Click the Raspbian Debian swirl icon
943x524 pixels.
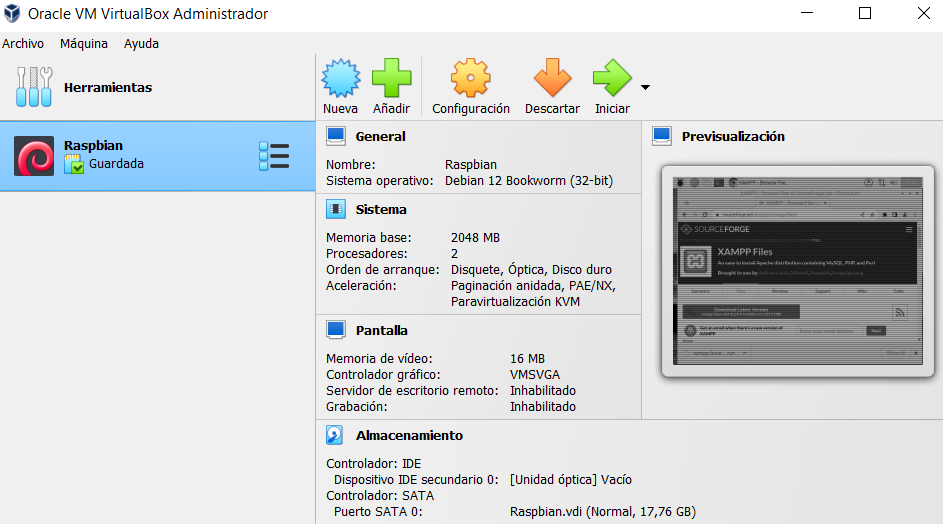[x=34, y=156]
